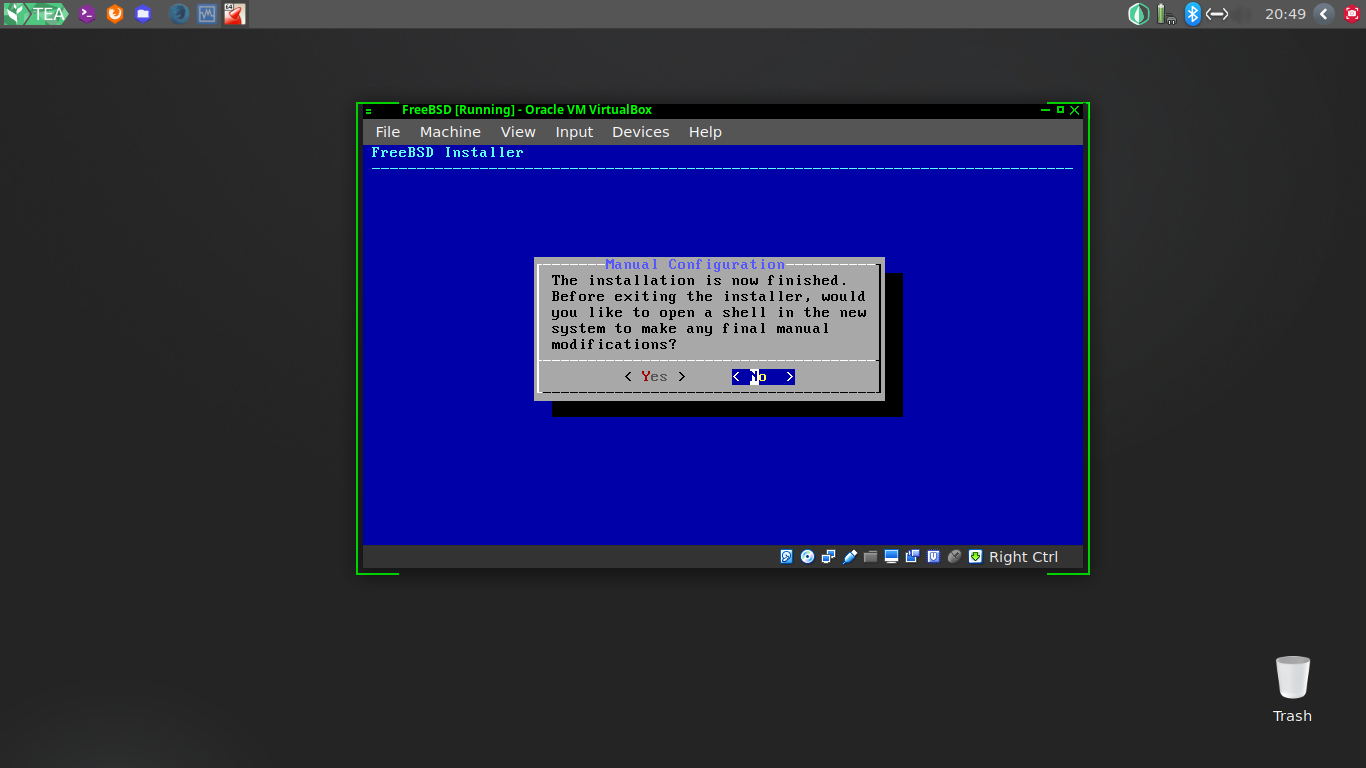Click the Bluetooth tray icon
The image size is (1366, 768).
pyautogui.click(x=1192, y=14)
